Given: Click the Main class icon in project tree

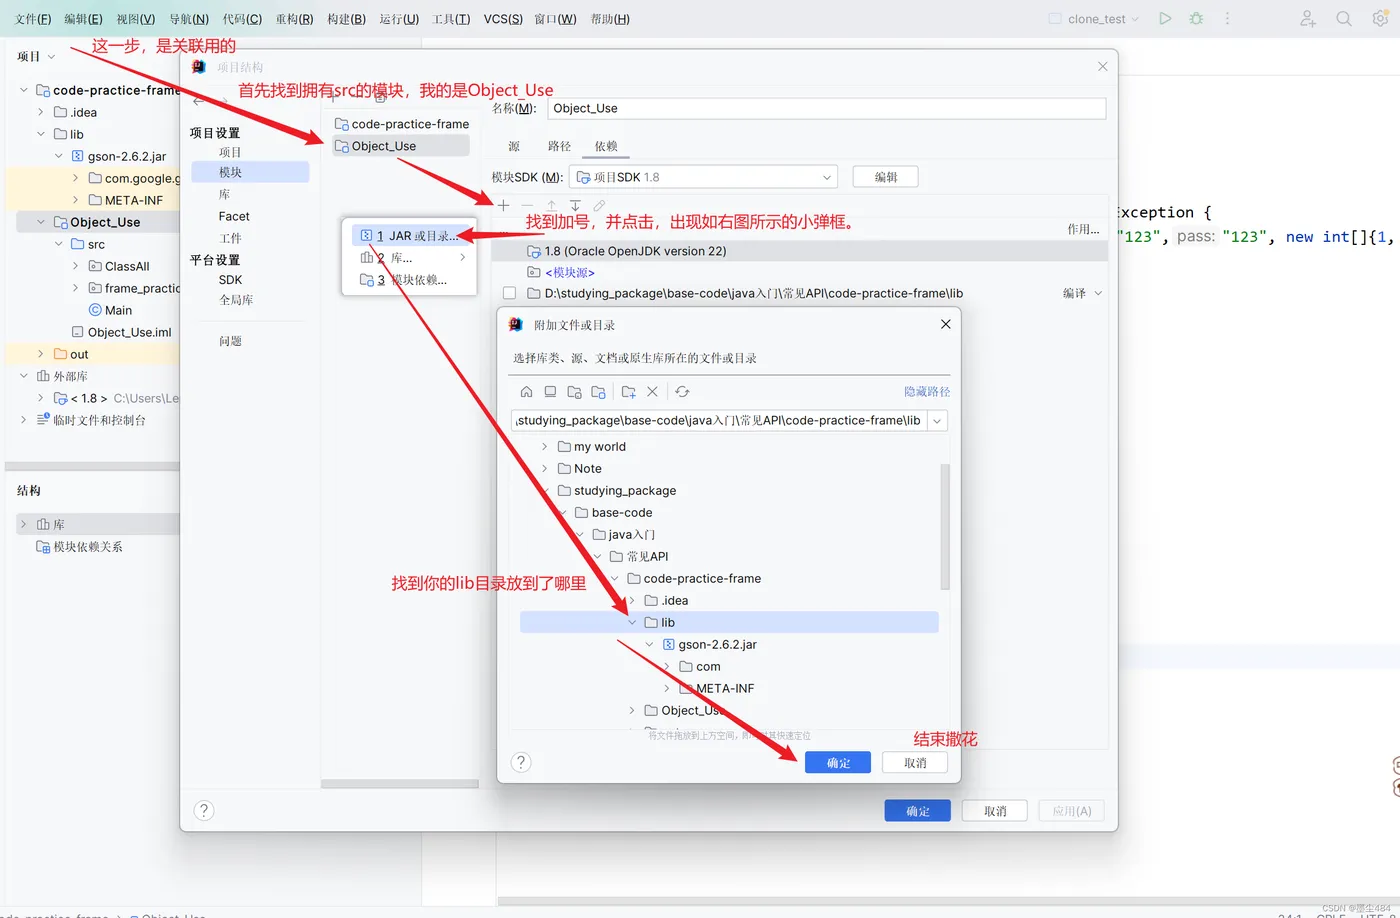Looking at the screenshot, I should click(95, 310).
